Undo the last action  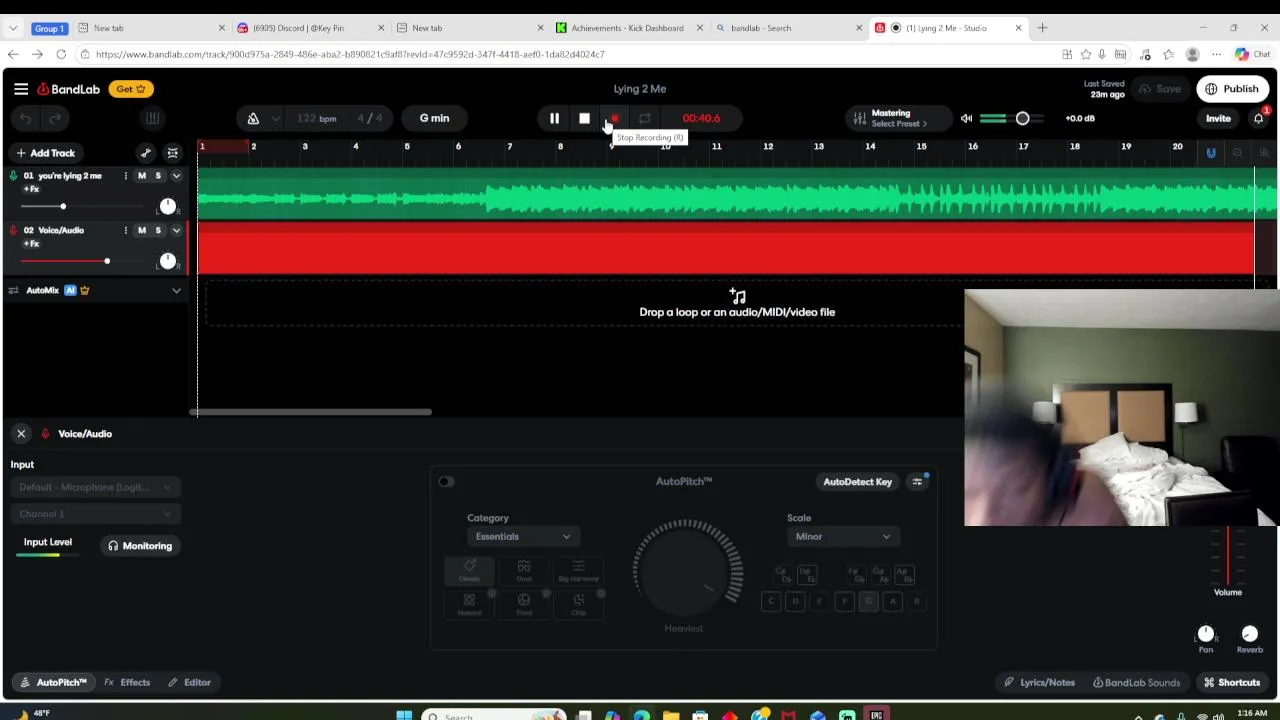click(25, 119)
